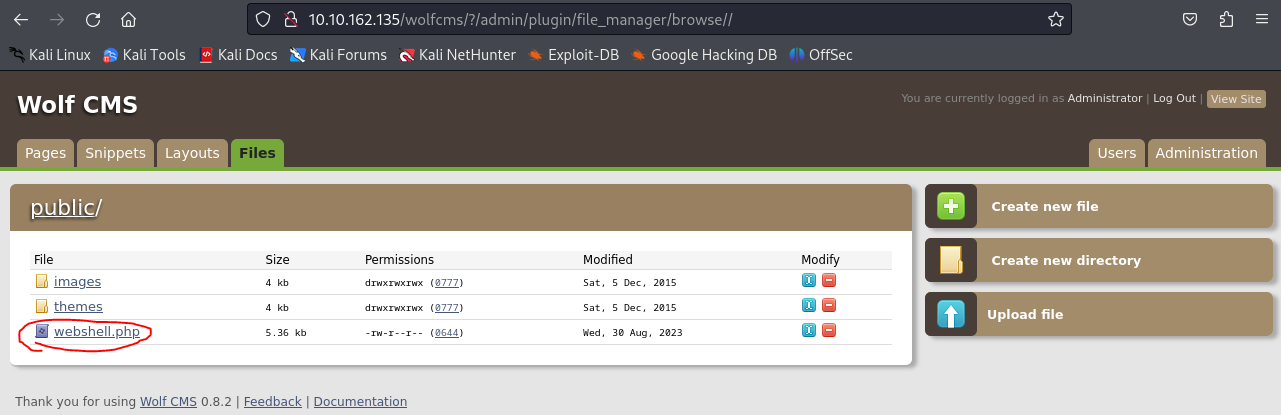This screenshot has width=1281, height=415.
Task: Reload the current page
Action: (x=93, y=19)
